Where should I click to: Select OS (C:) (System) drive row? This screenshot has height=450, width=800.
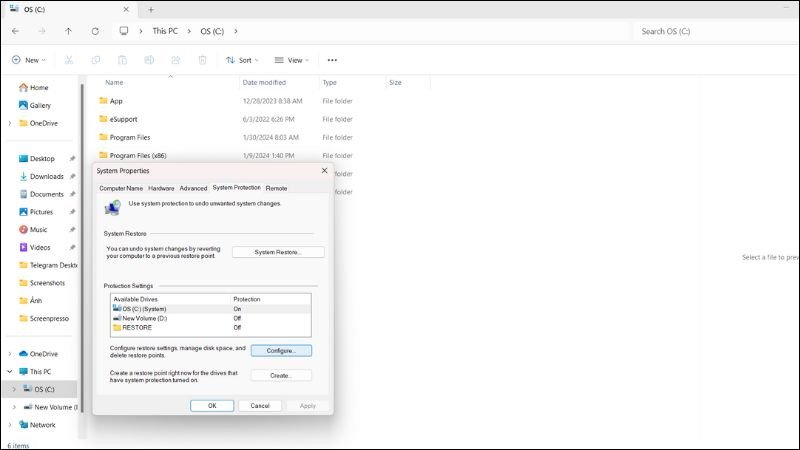point(211,309)
